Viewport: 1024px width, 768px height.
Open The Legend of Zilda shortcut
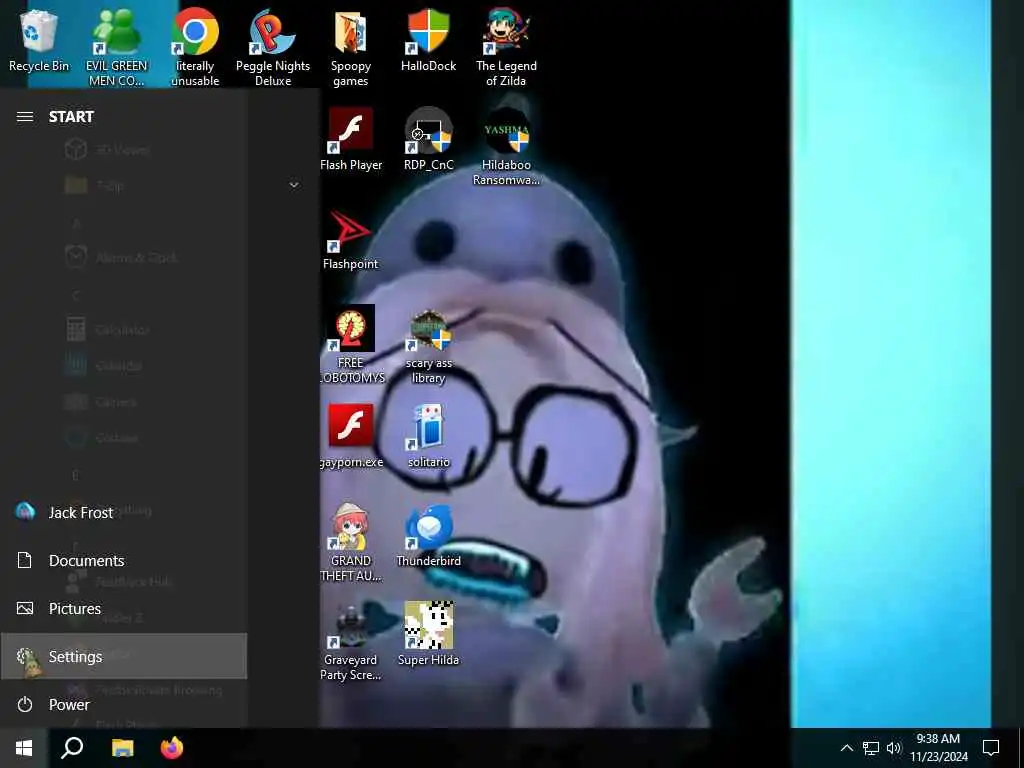[x=506, y=47]
